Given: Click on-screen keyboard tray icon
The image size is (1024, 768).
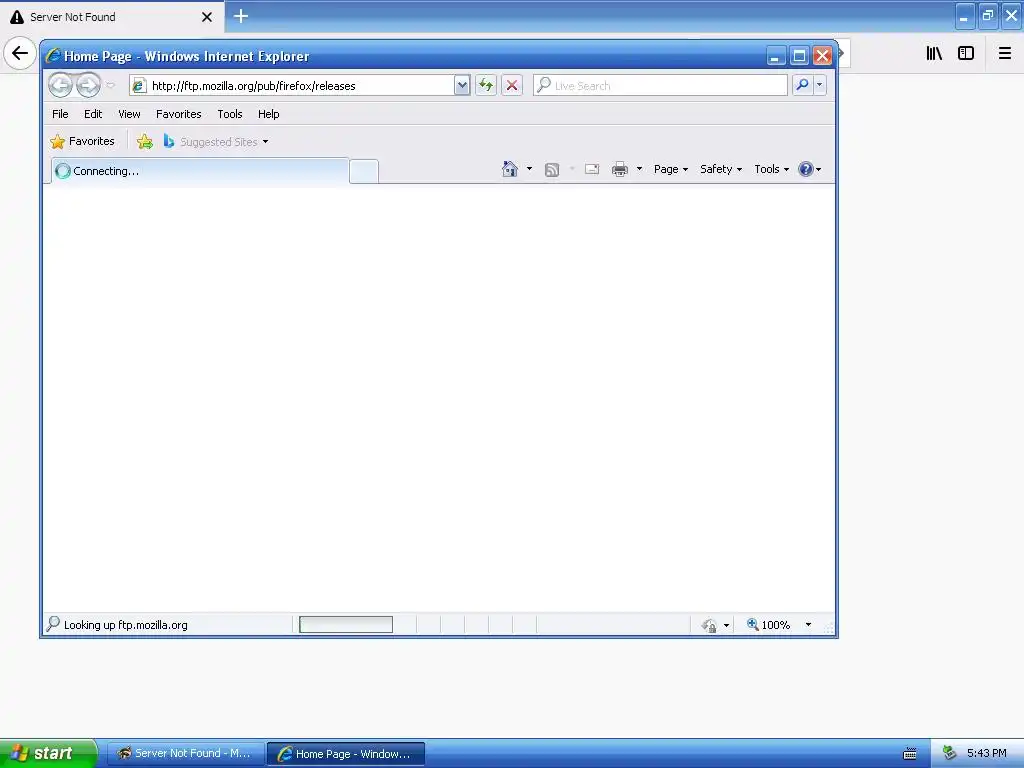Looking at the screenshot, I should click(910, 754).
